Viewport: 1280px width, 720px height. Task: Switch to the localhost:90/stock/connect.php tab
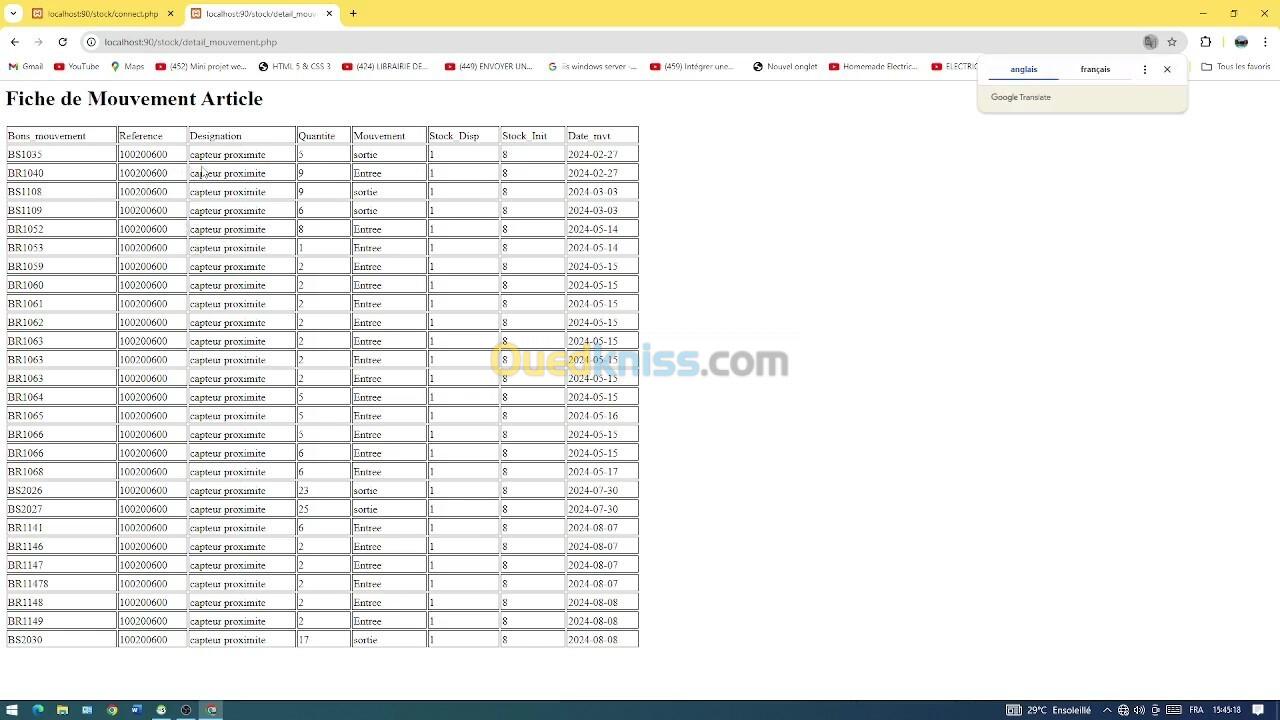pyautogui.click(x=103, y=14)
